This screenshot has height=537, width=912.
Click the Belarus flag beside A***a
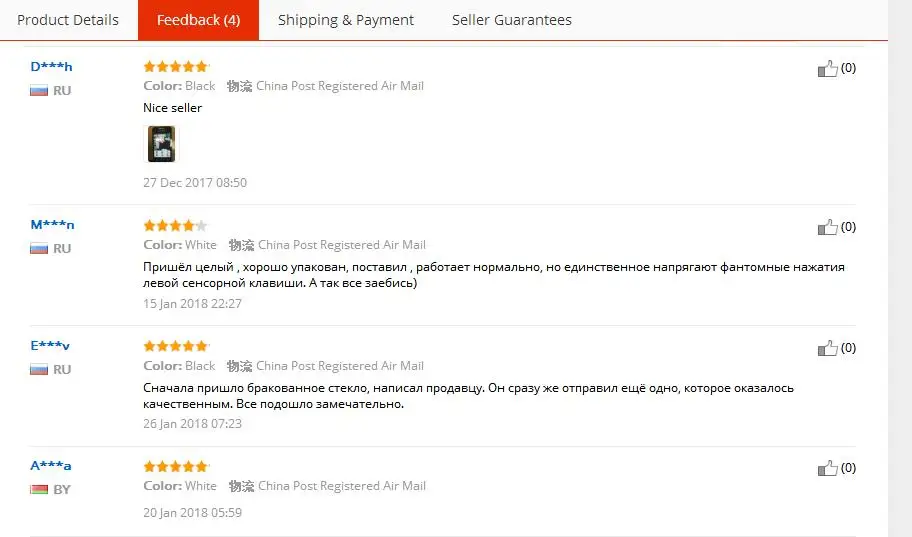pos(39,489)
